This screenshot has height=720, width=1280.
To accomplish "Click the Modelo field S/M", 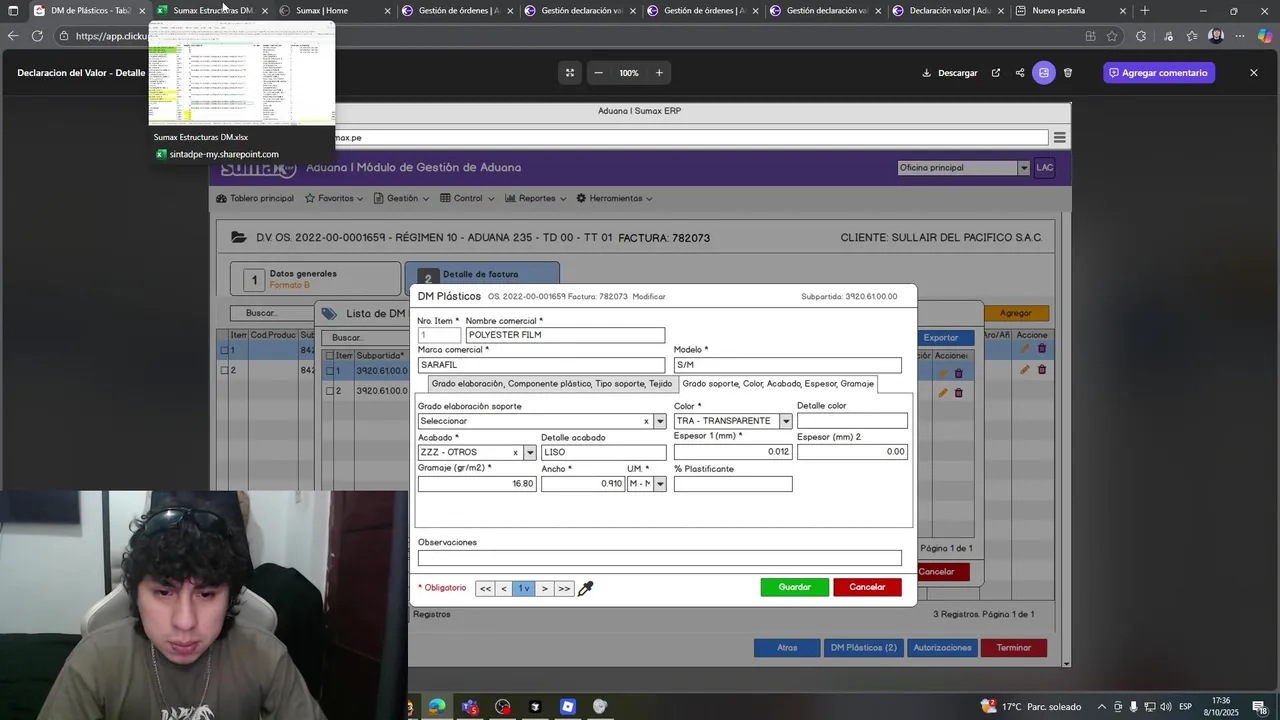I will 787,365.
